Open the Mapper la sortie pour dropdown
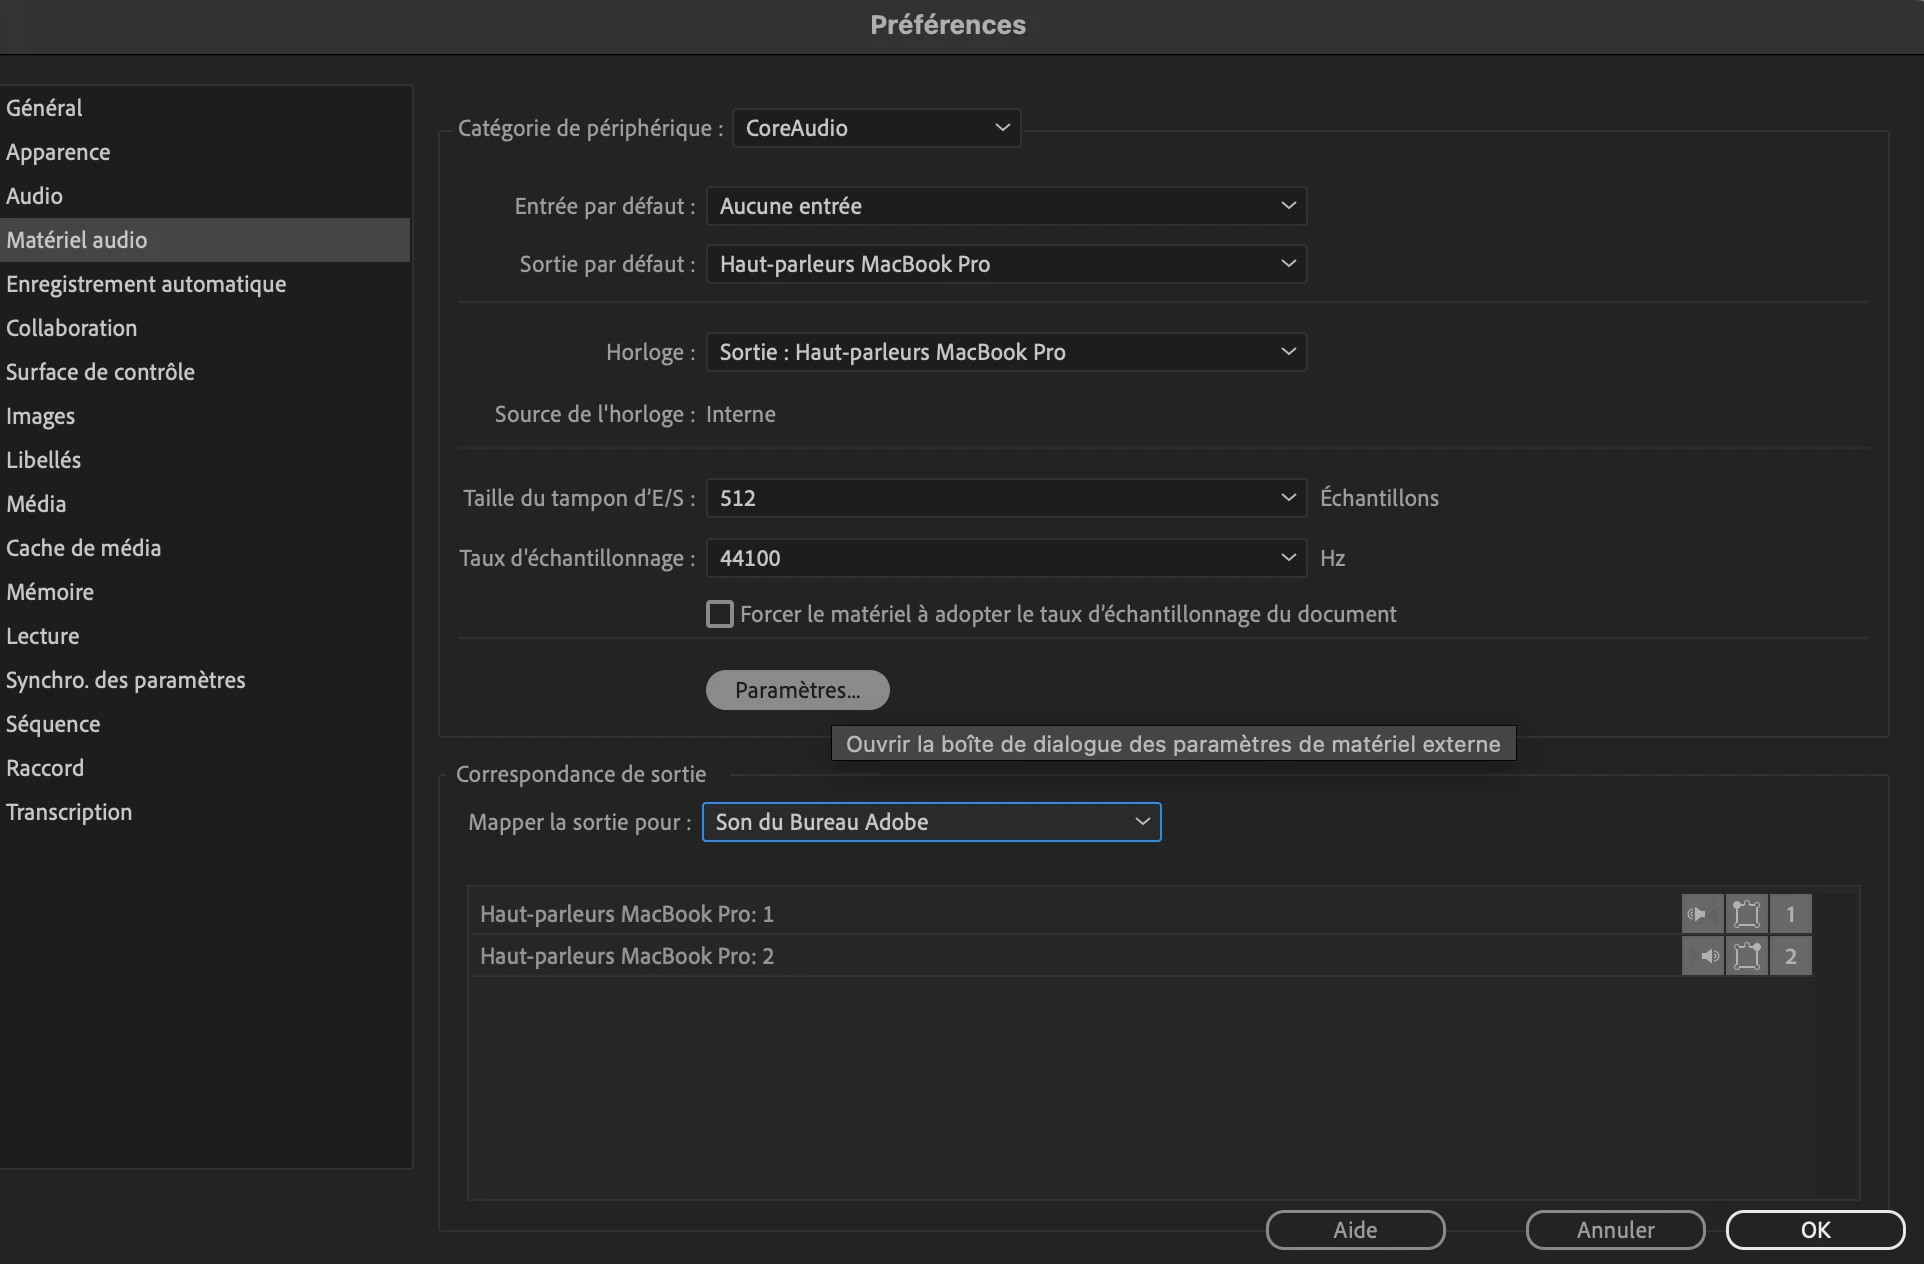 click(x=931, y=822)
